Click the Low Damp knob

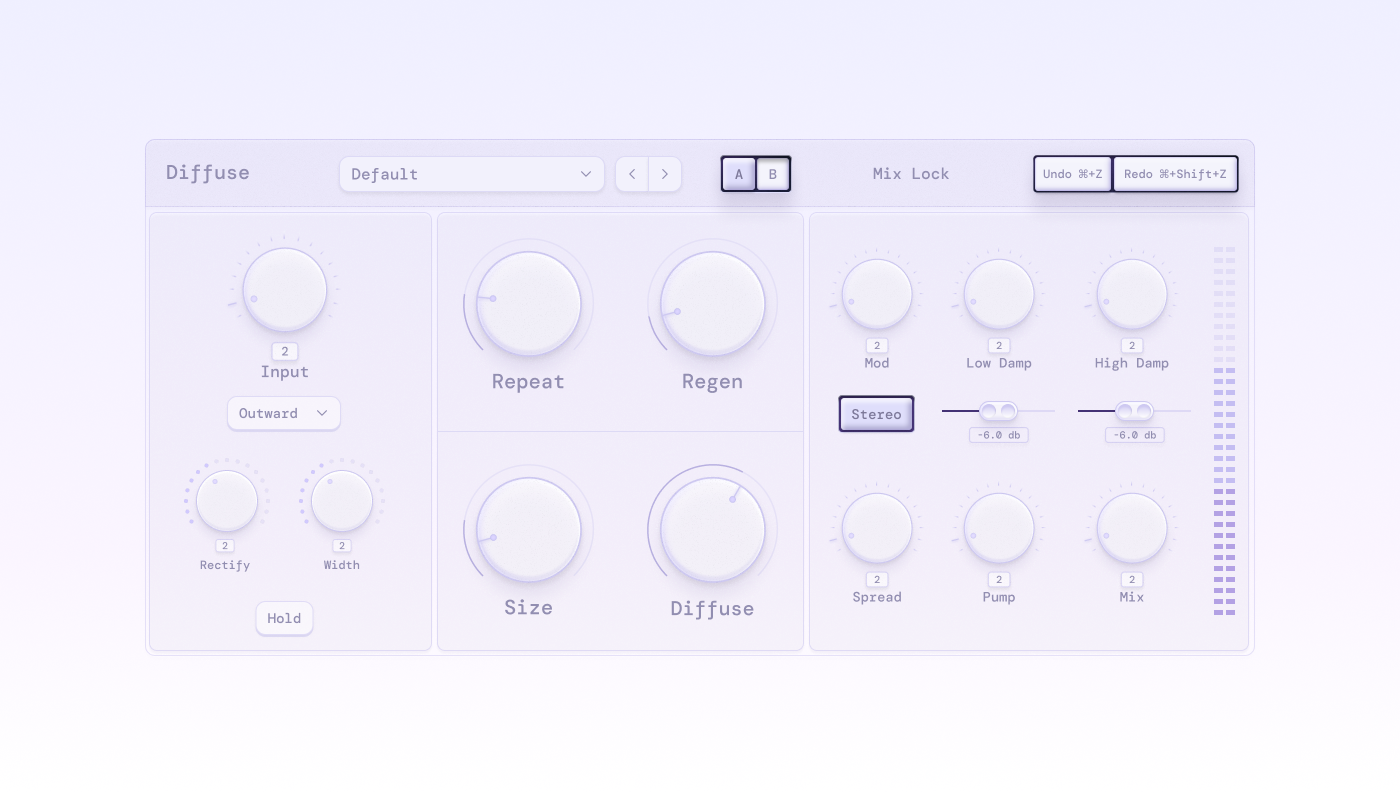pyautogui.click(x=999, y=295)
